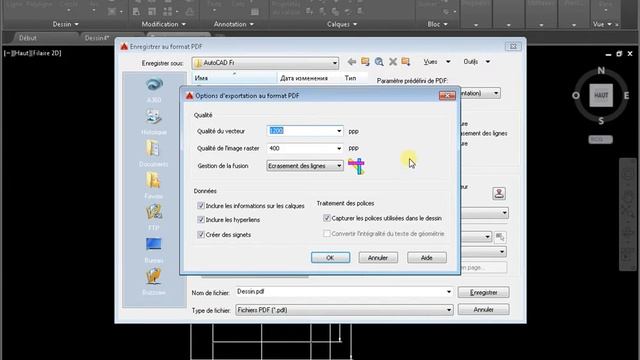Click the search the web icon
This screenshot has height=360, width=640.
pyautogui.click(x=379, y=62)
